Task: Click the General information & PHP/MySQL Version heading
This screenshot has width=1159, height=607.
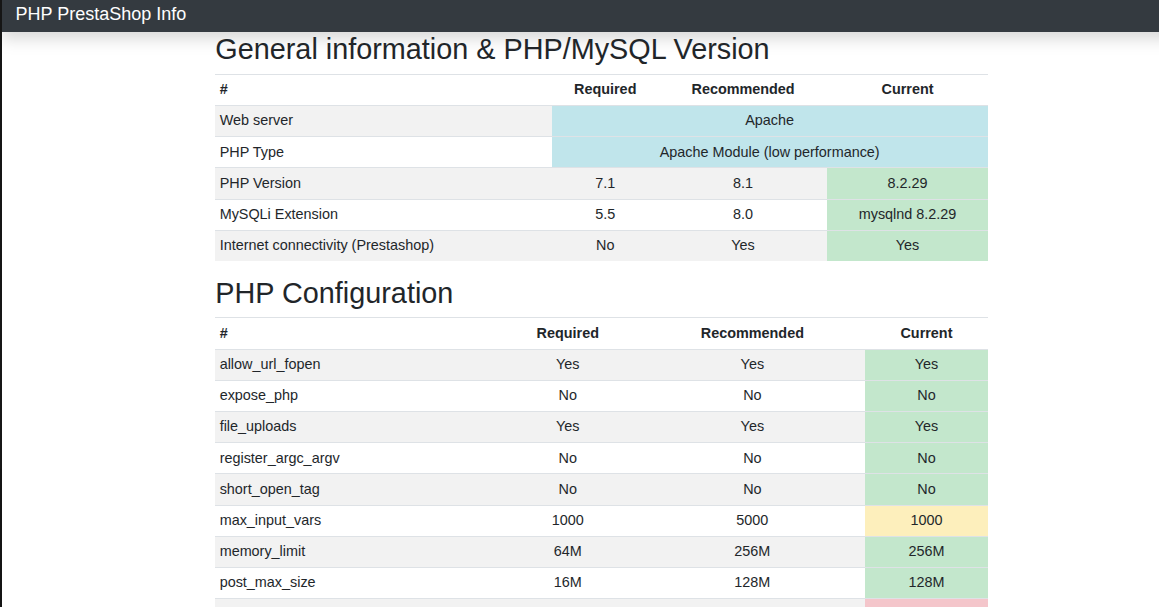Action: pyautogui.click(x=492, y=50)
